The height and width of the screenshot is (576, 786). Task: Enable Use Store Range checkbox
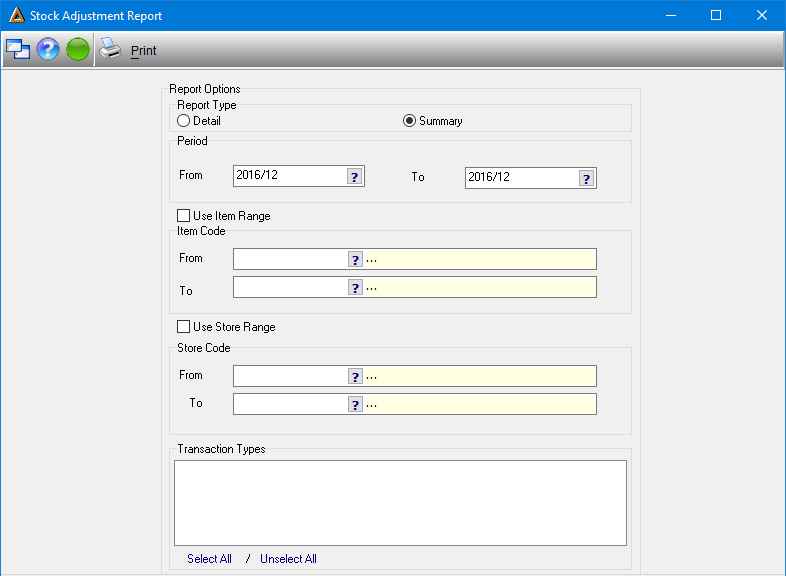click(183, 327)
